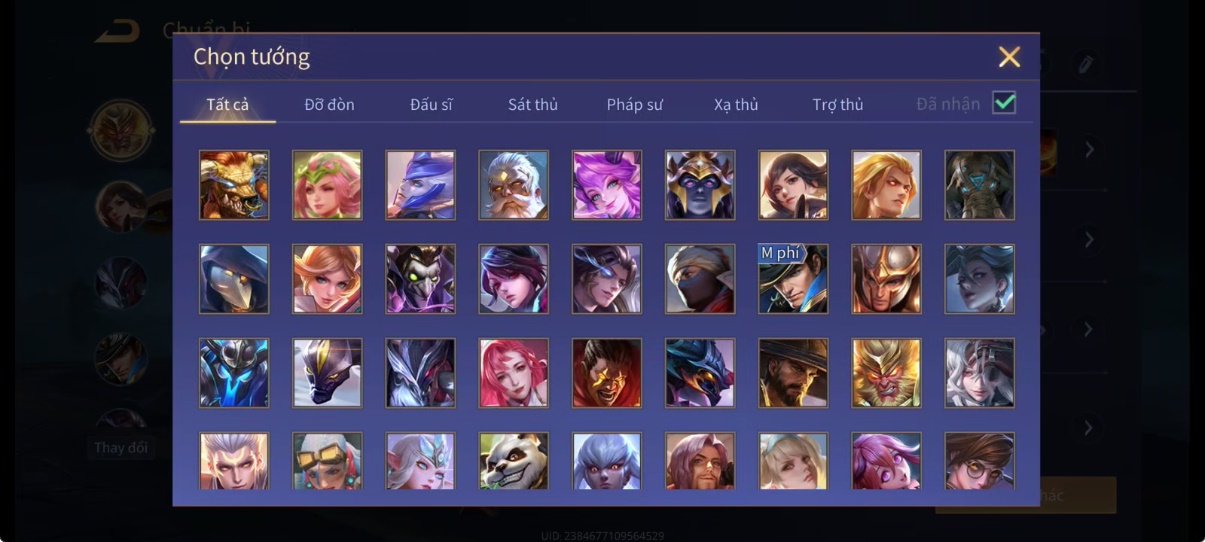Screen dimensions: 1205x542
Task: Click the 'Thay đổi' button
Action: (121, 447)
